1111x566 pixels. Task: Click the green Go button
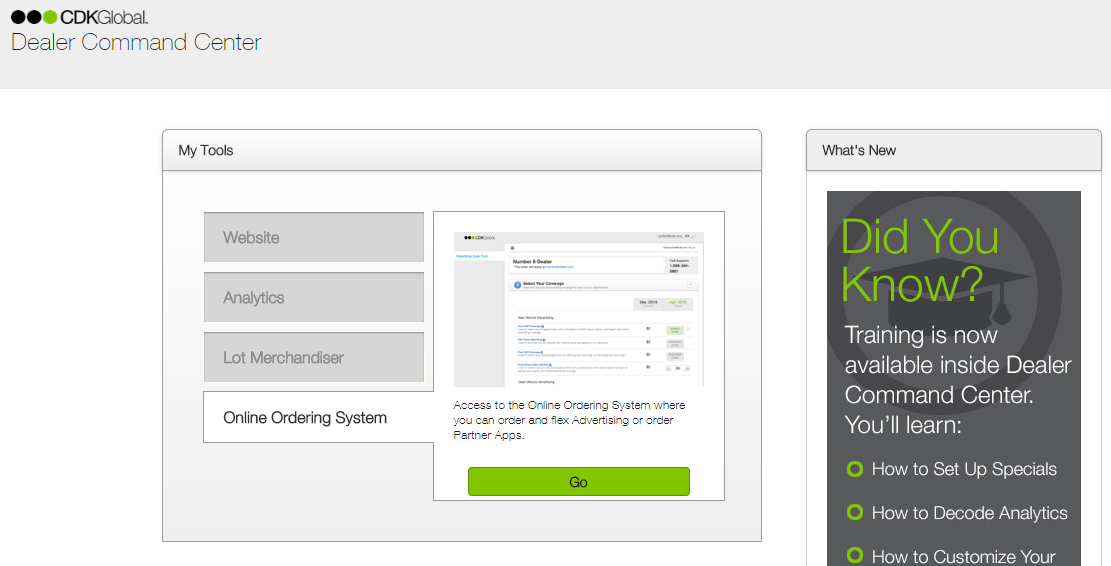pyautogui.click(x=578, y=482)
